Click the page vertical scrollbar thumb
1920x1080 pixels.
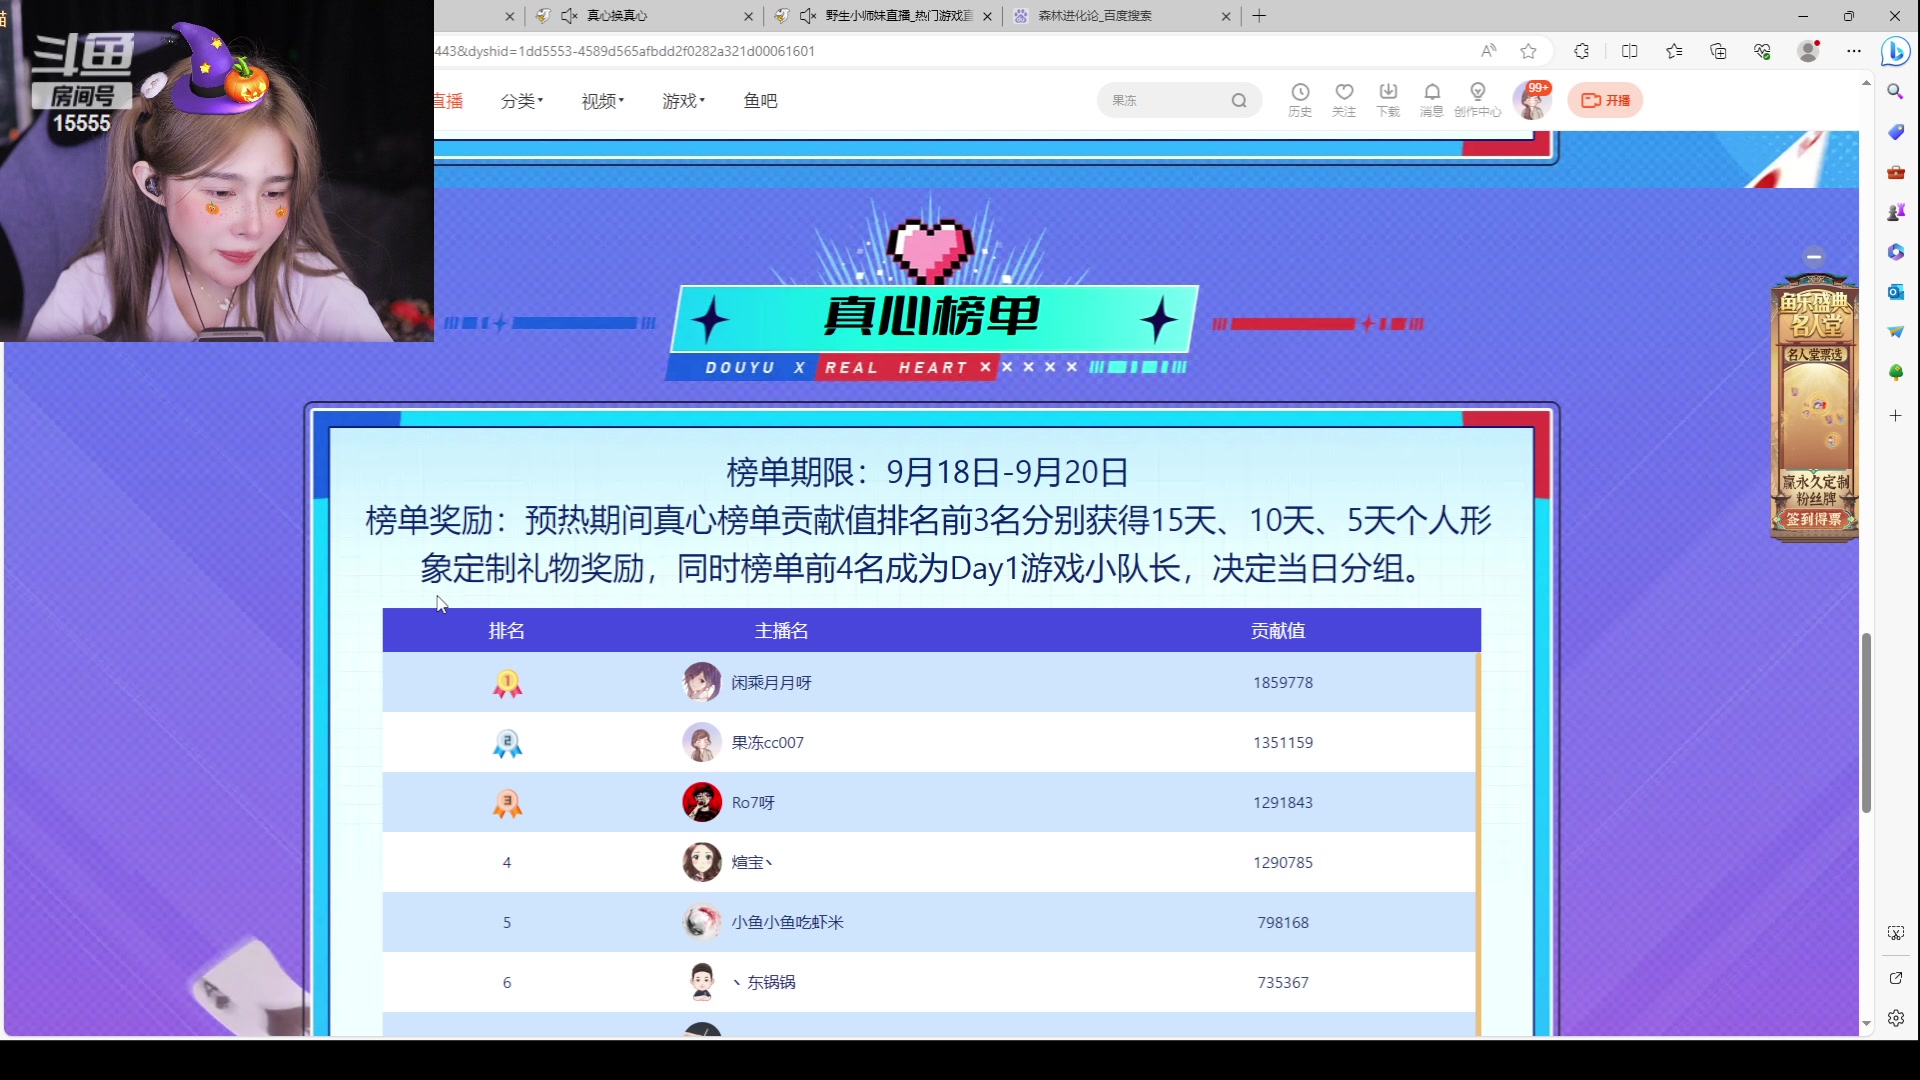pos(1866,722)
